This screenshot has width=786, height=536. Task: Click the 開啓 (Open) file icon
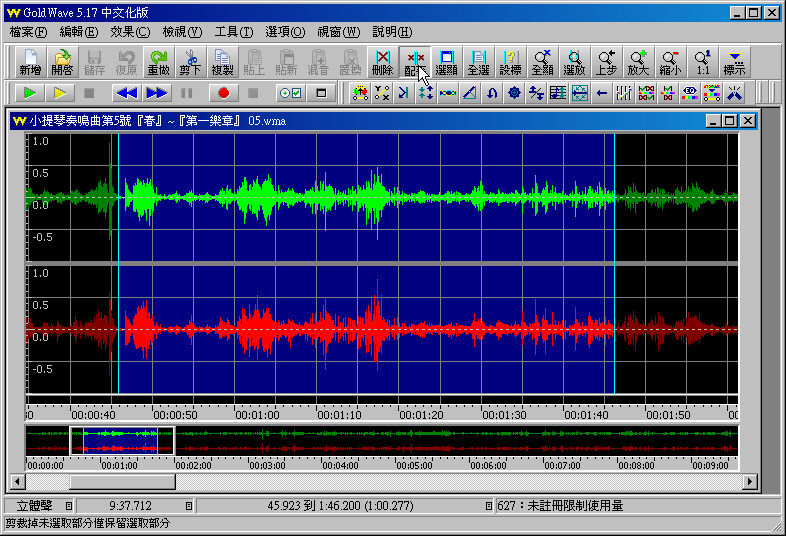(x=62, y=62)
